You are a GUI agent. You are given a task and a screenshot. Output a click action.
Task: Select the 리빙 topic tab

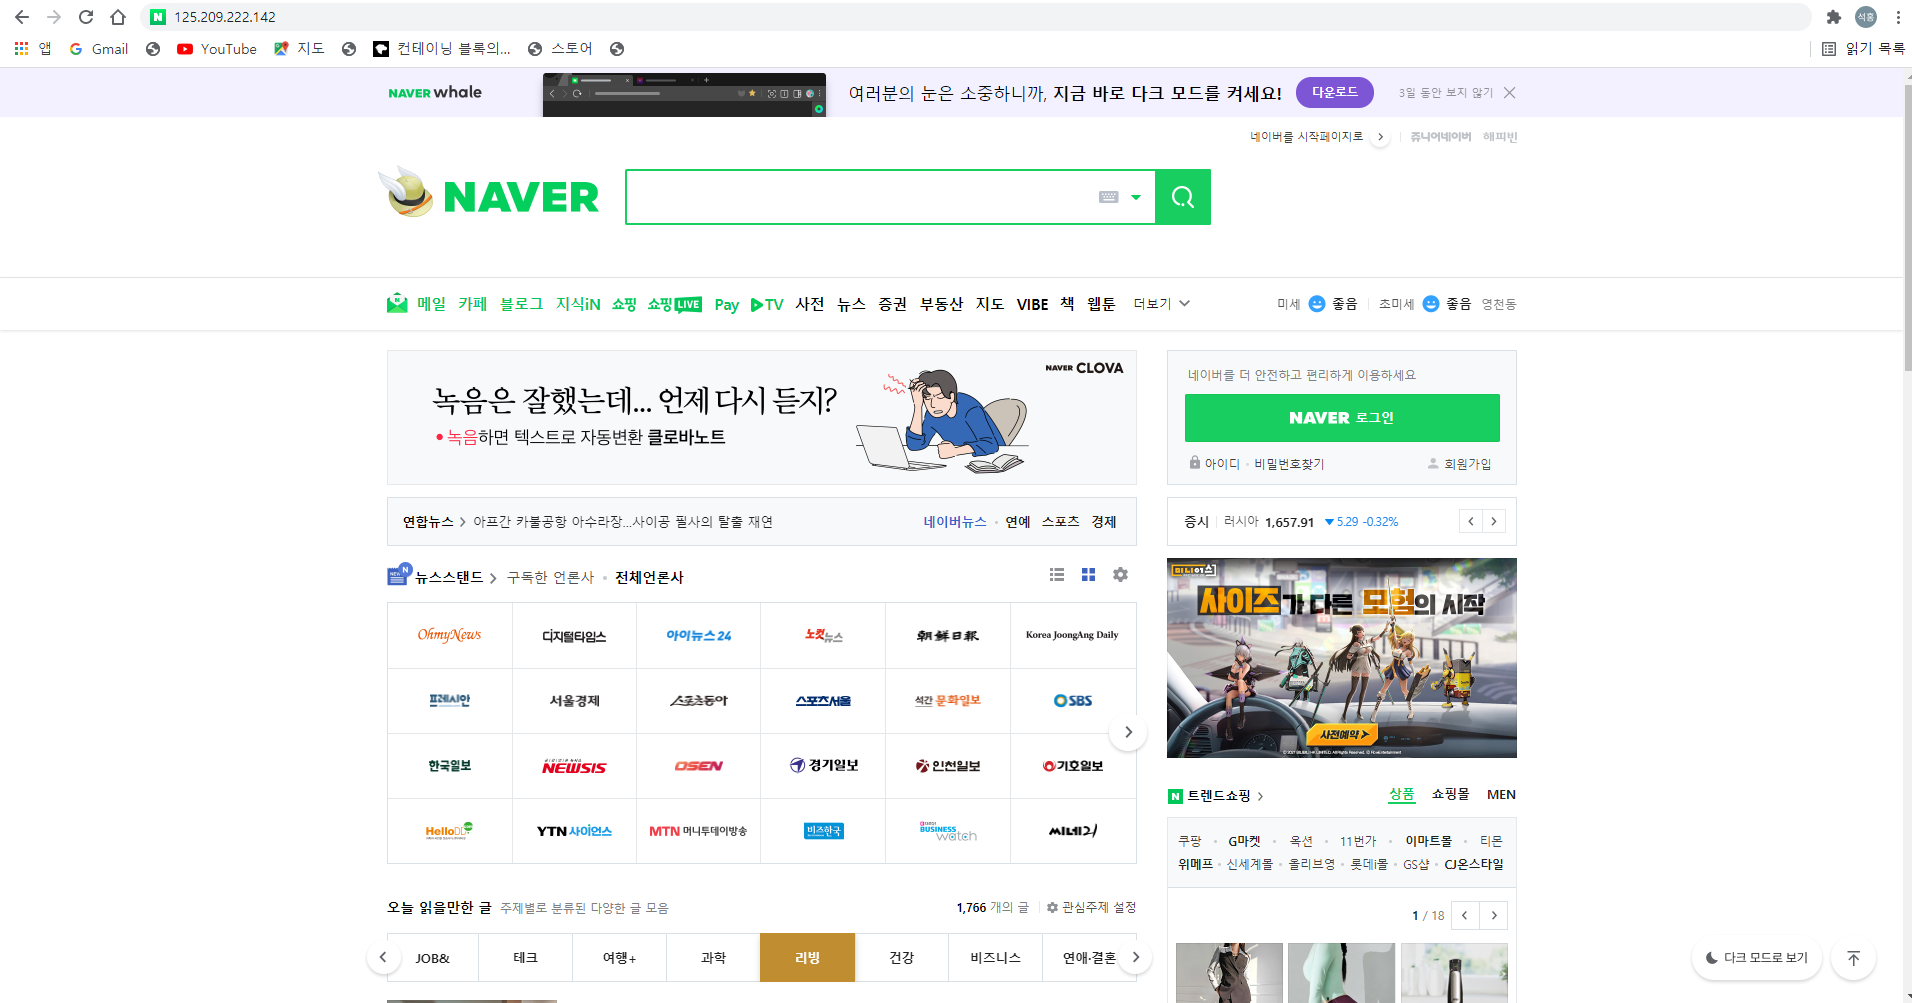(807, 957)
